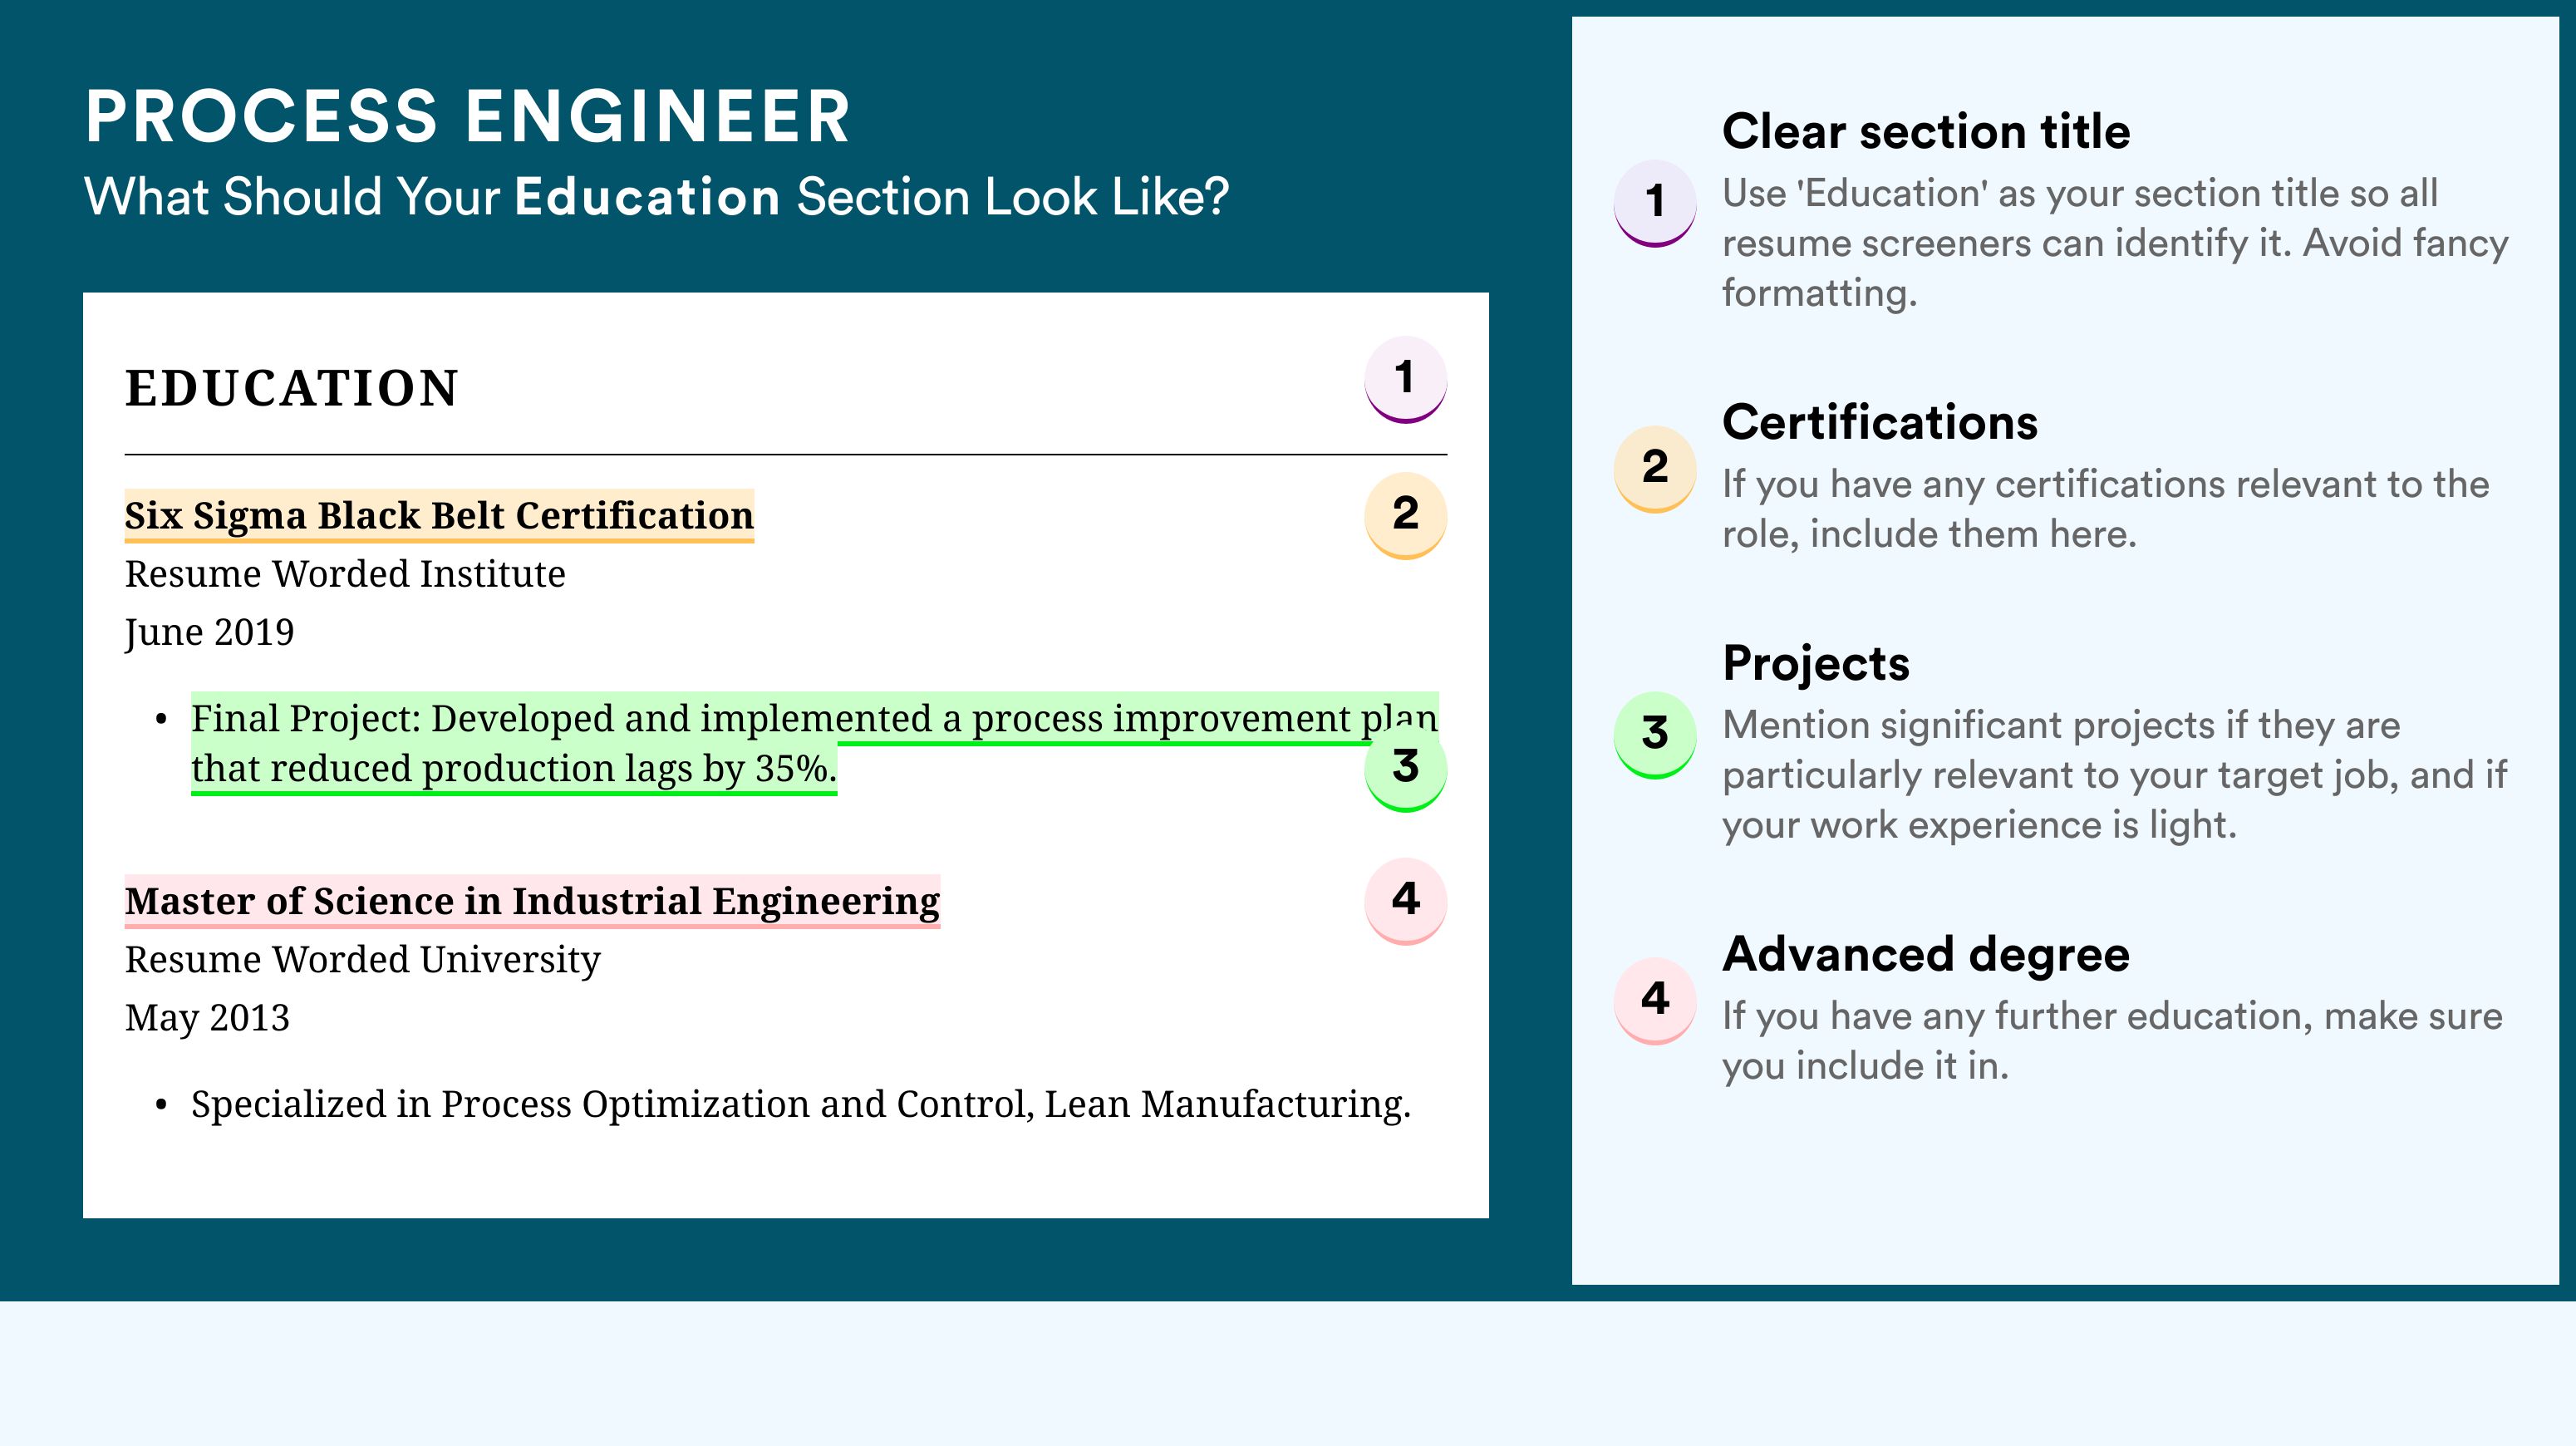Click the PROCESS ENGINEER title
The height and width of the screenshot is (1446, 2576).
468,117
